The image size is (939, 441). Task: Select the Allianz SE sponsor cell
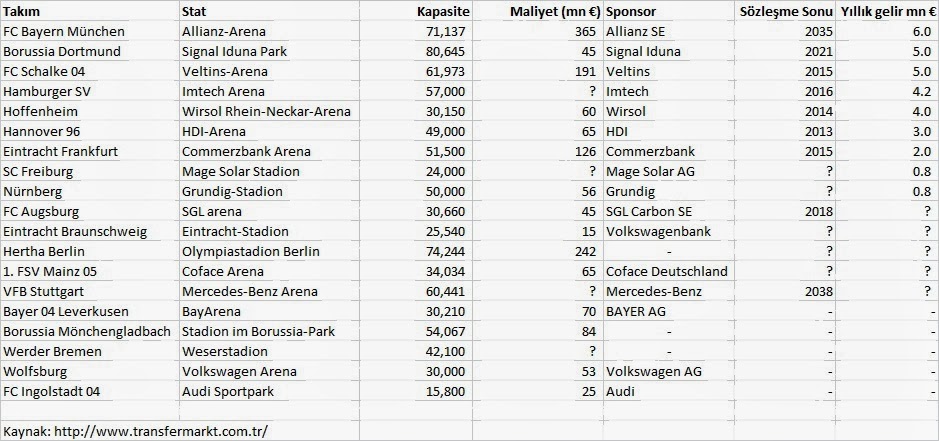pyautogui.click(x=669, y=31)
